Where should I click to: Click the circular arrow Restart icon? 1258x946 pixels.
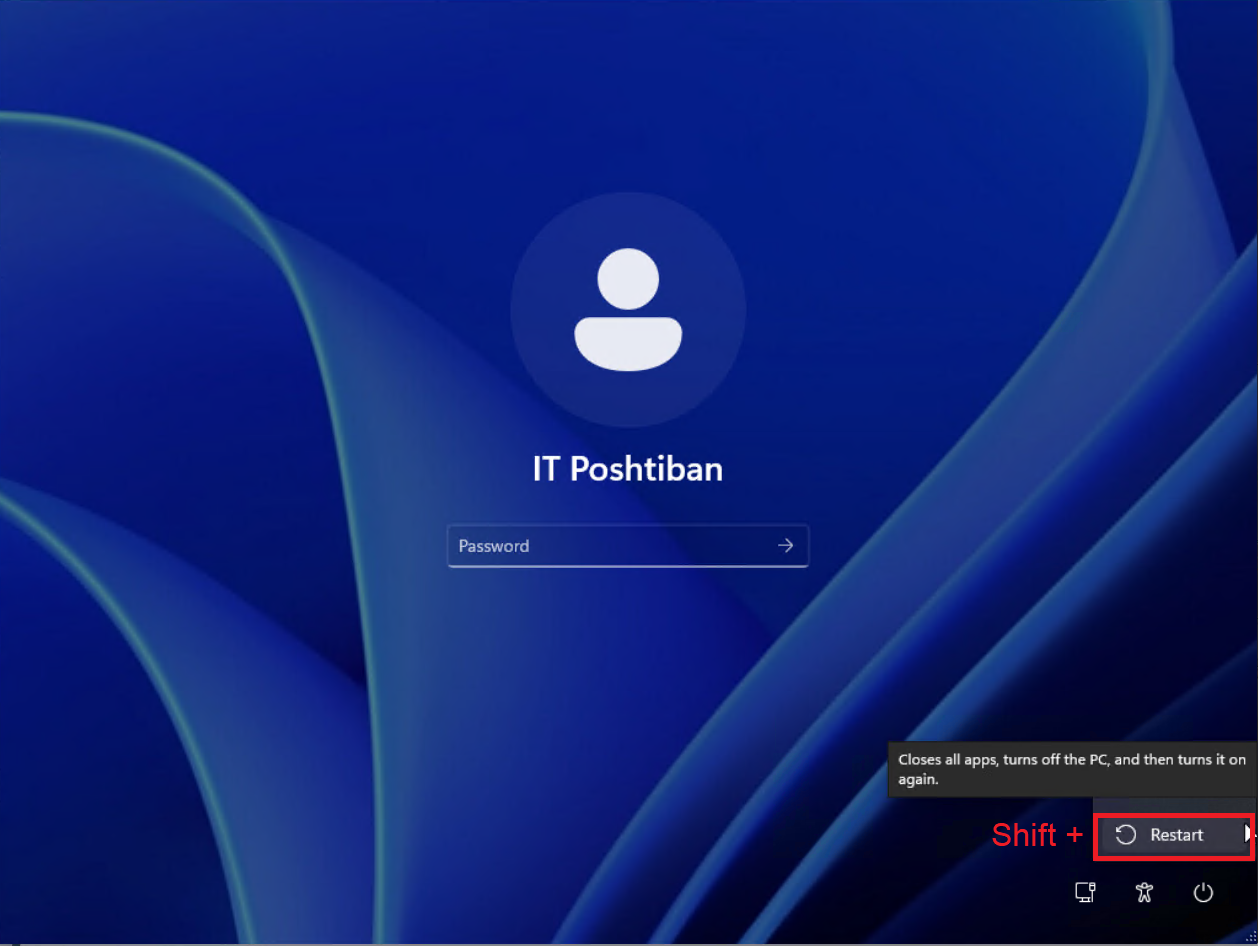pos(1126,835)
